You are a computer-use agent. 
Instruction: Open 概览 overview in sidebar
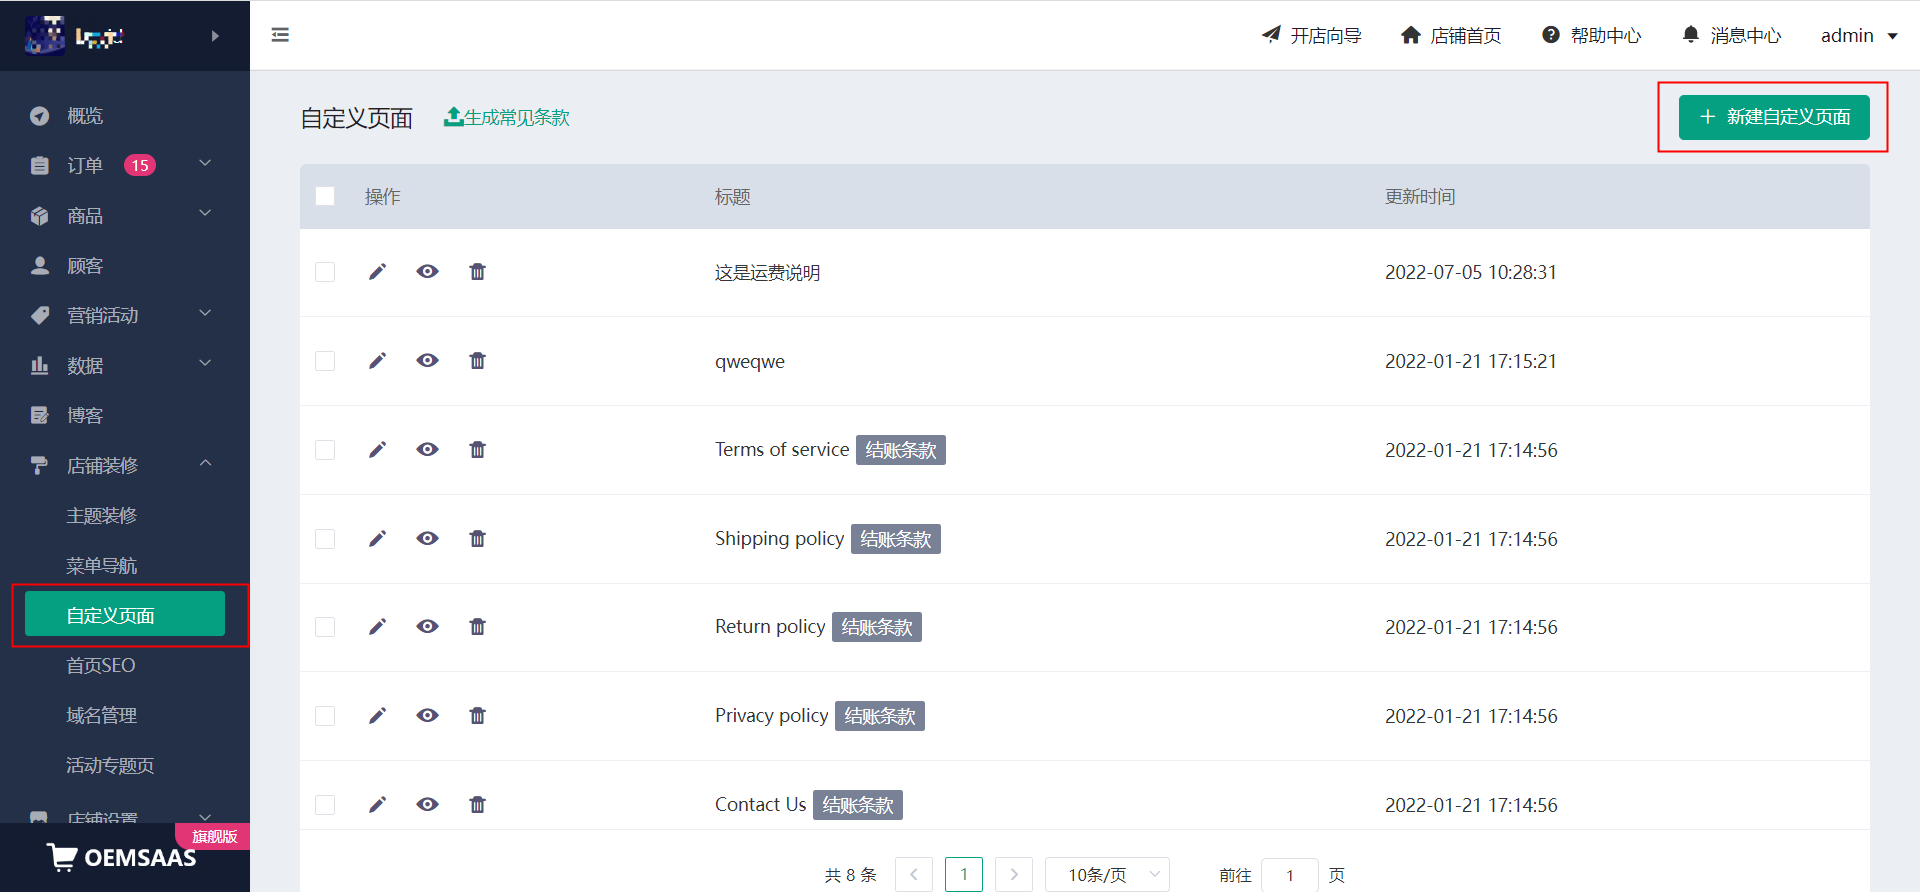click(x=125, y=116)
